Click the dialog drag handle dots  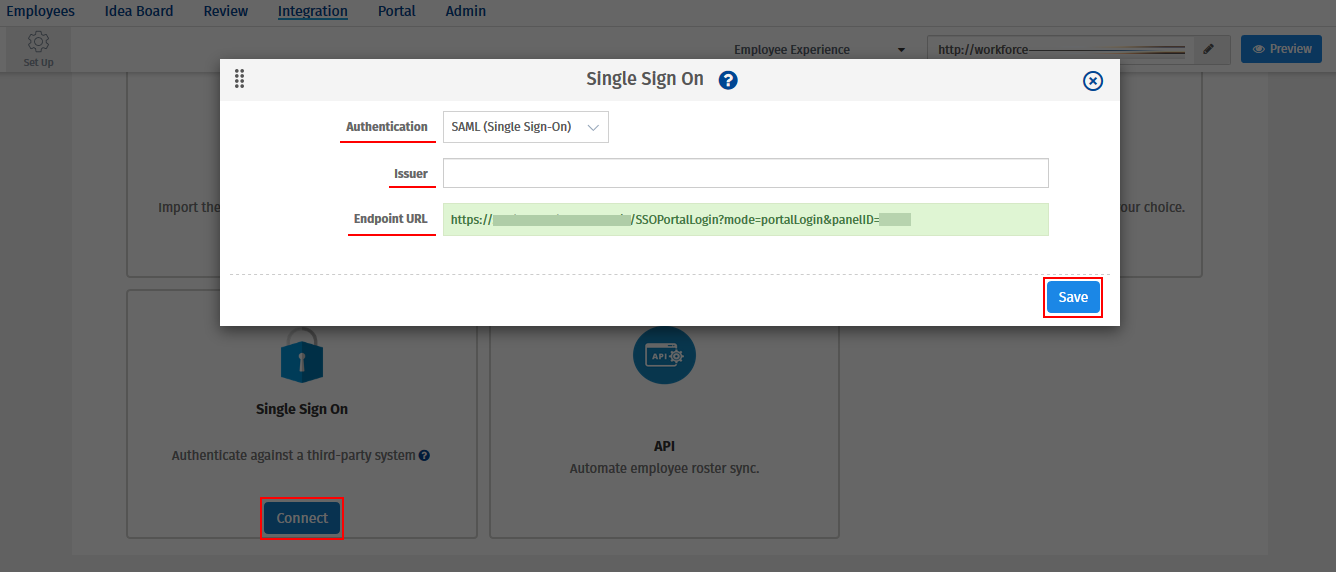[x=239, y=79]
